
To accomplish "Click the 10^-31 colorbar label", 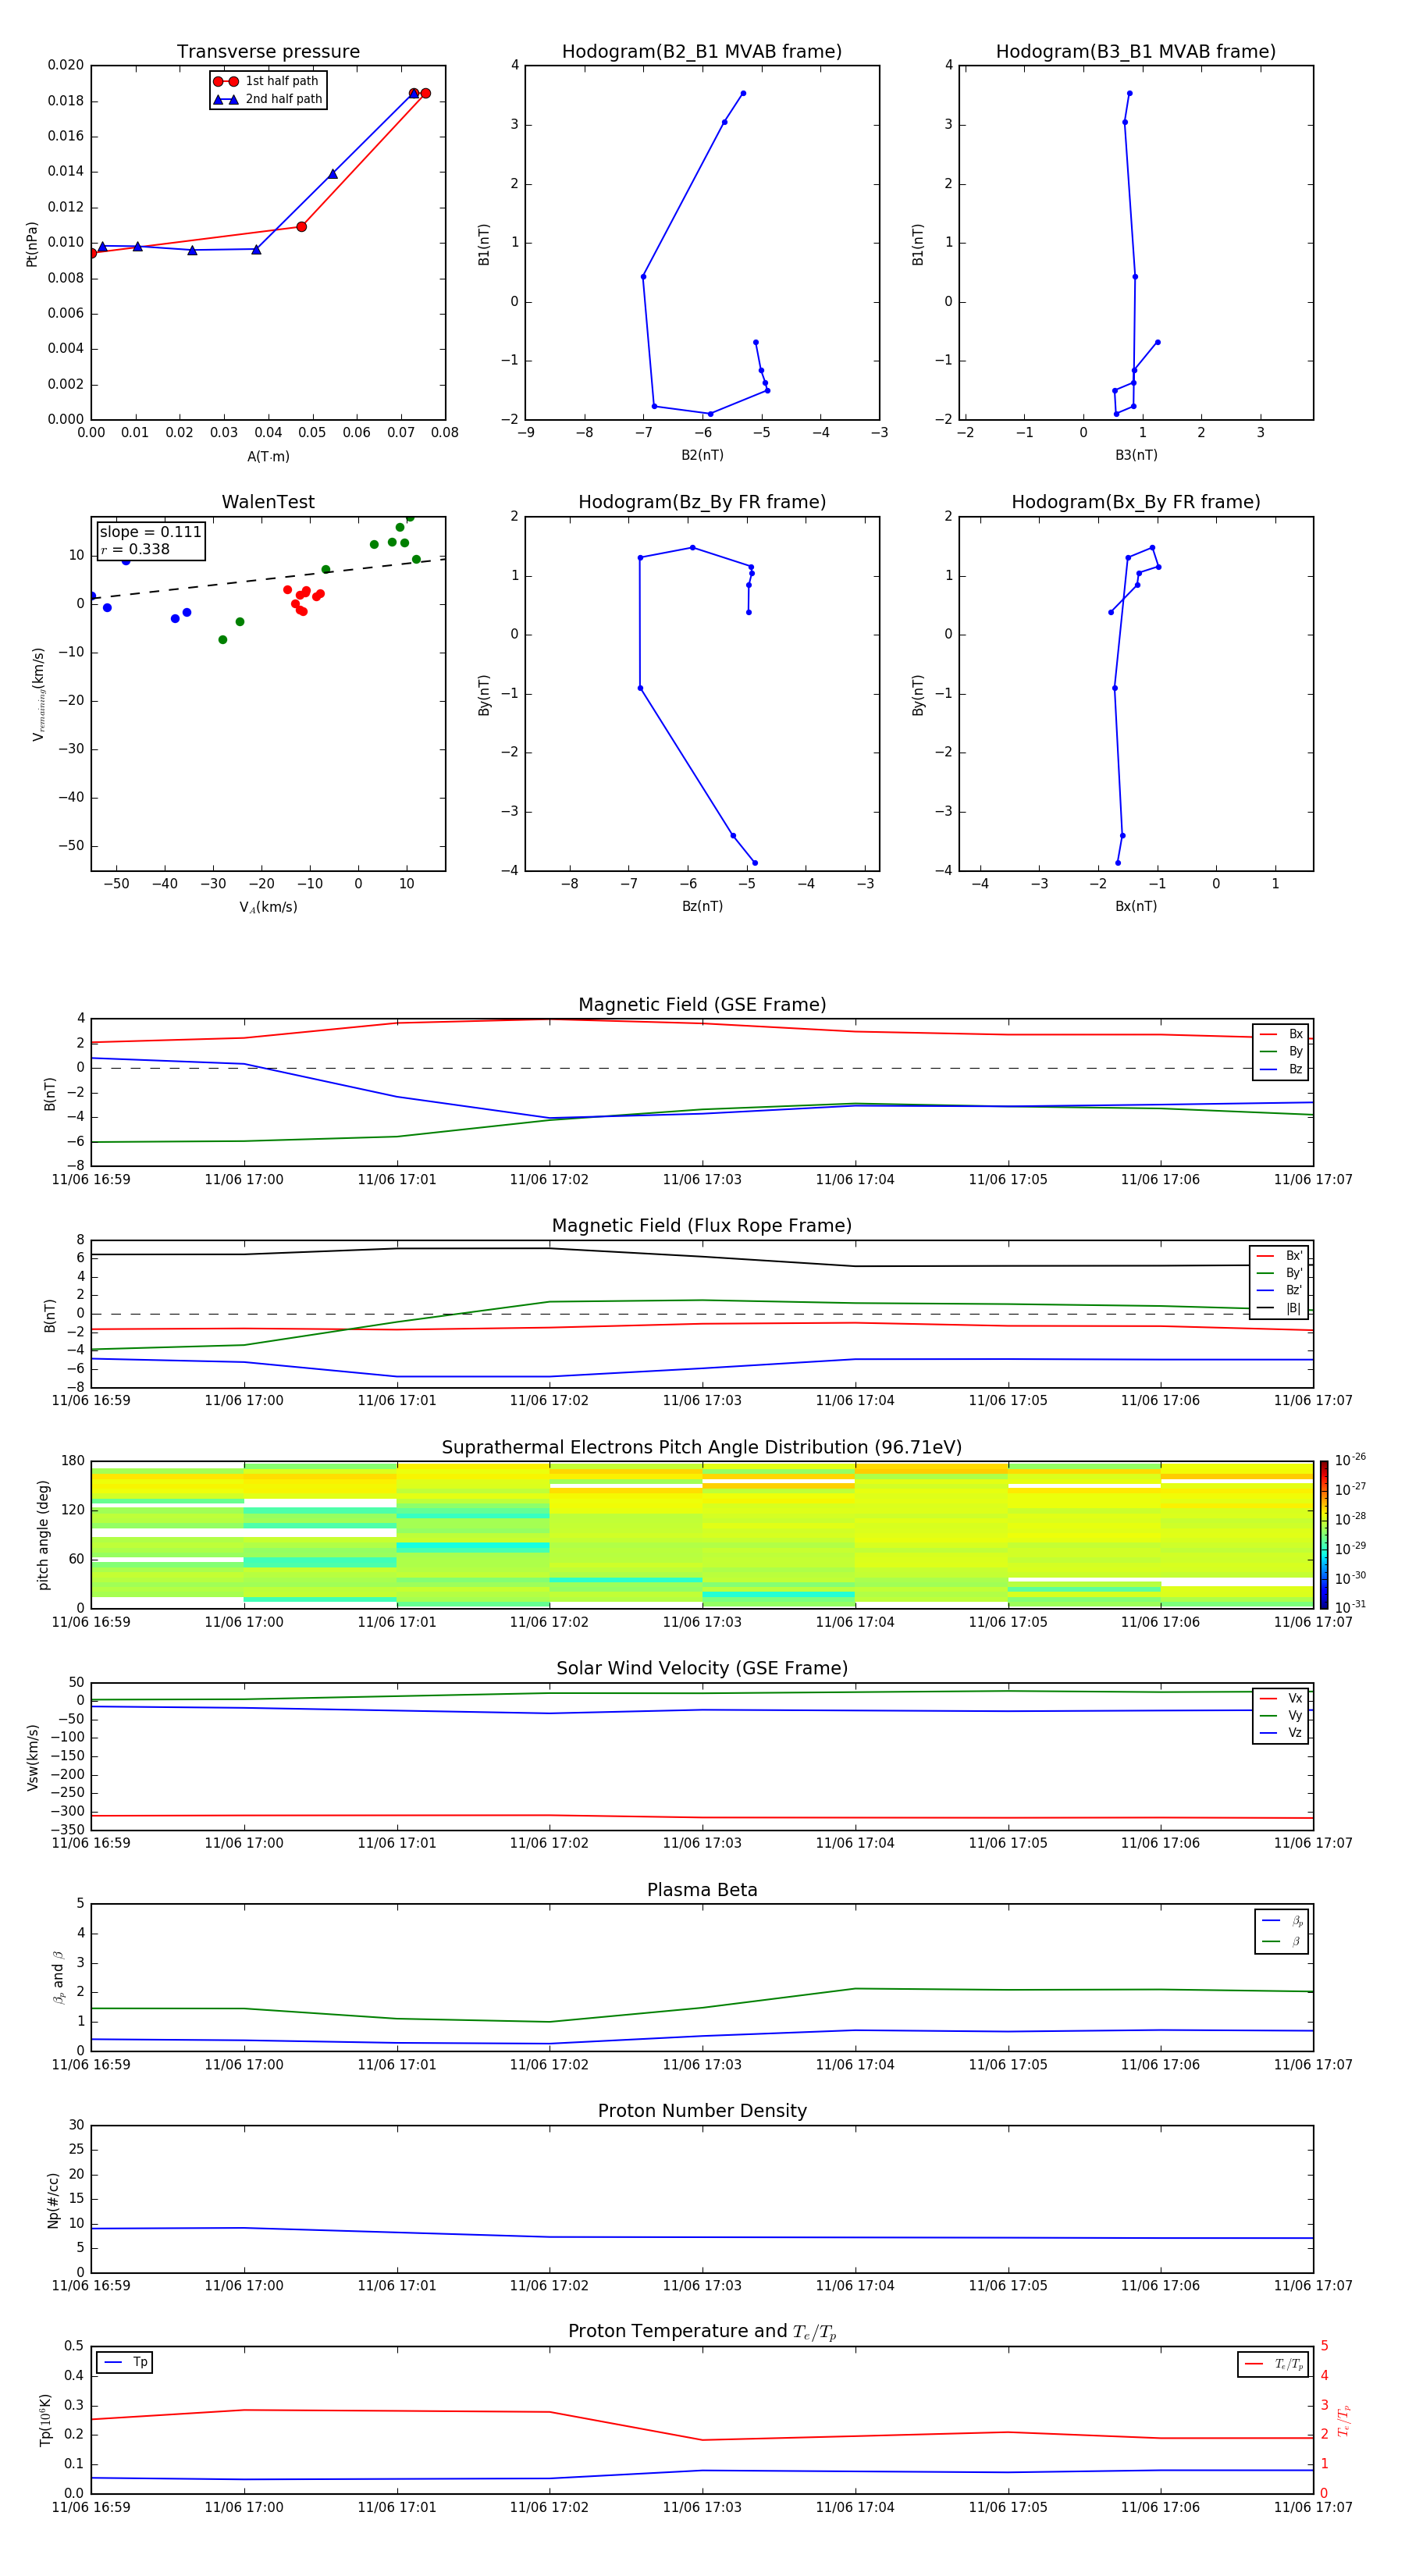I will pyautogui.click(x=1351, y=1607).
